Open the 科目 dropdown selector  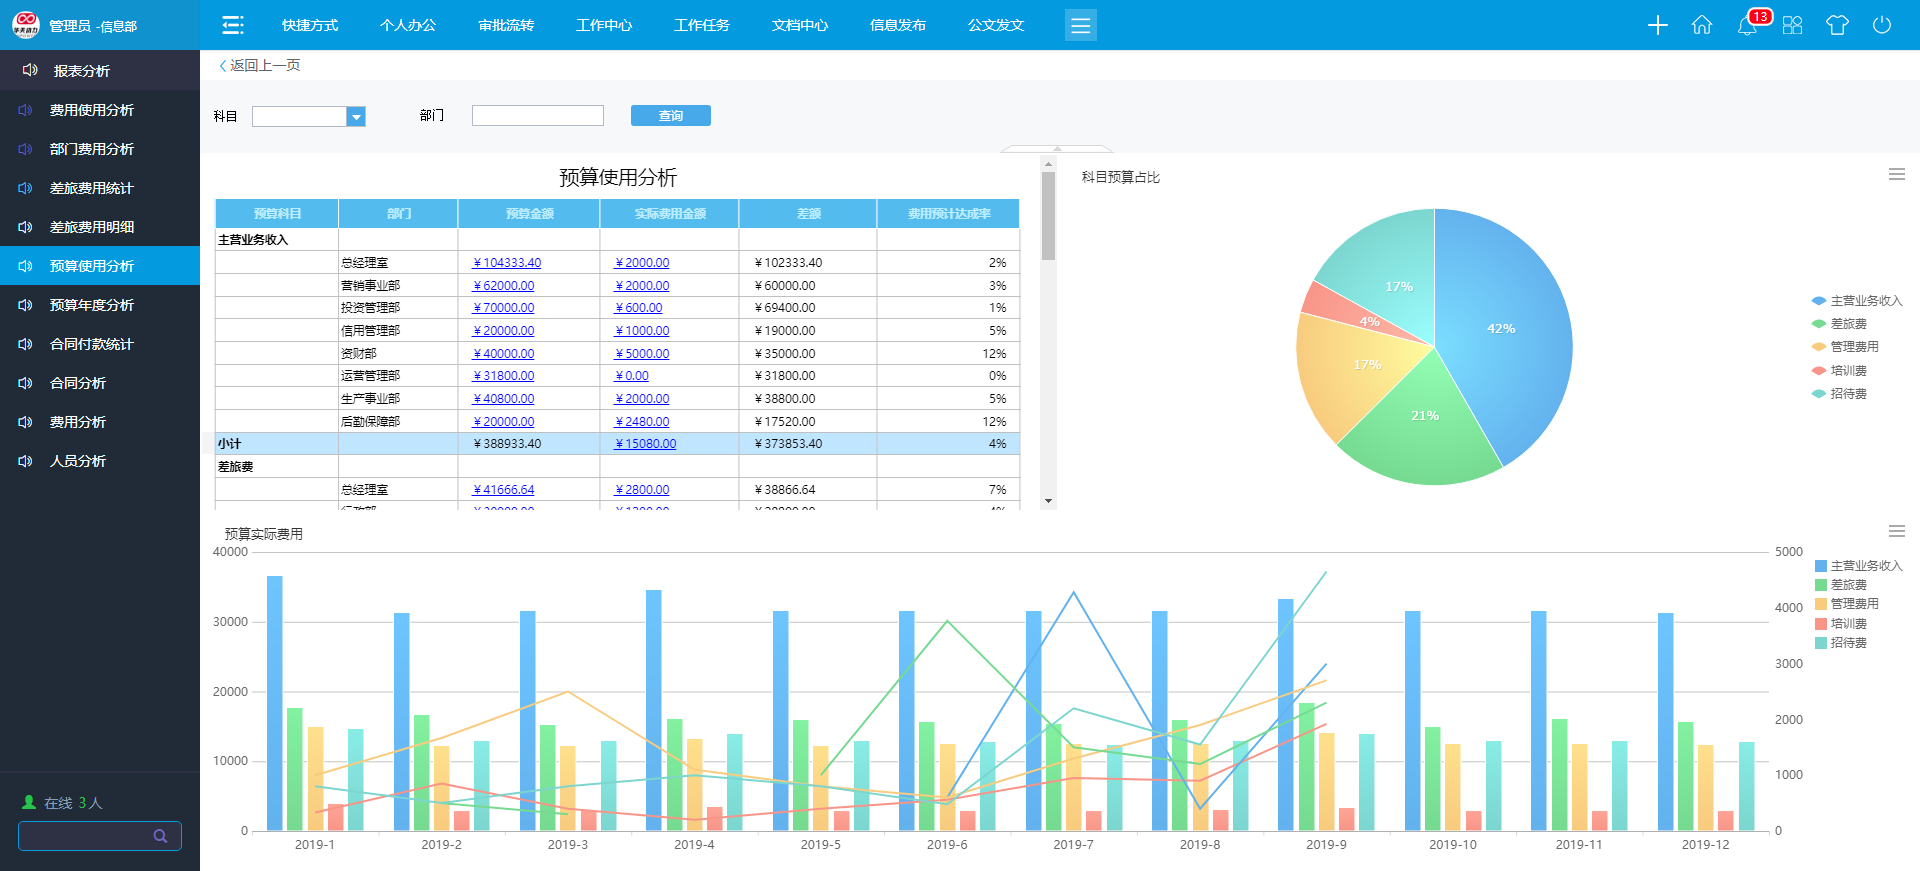pyautogui.click(x=356, y=117)
